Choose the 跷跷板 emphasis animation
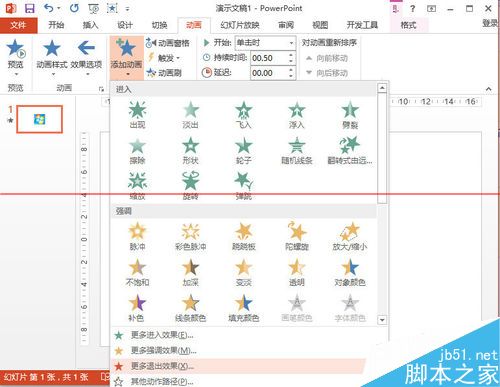 (244, 237)
